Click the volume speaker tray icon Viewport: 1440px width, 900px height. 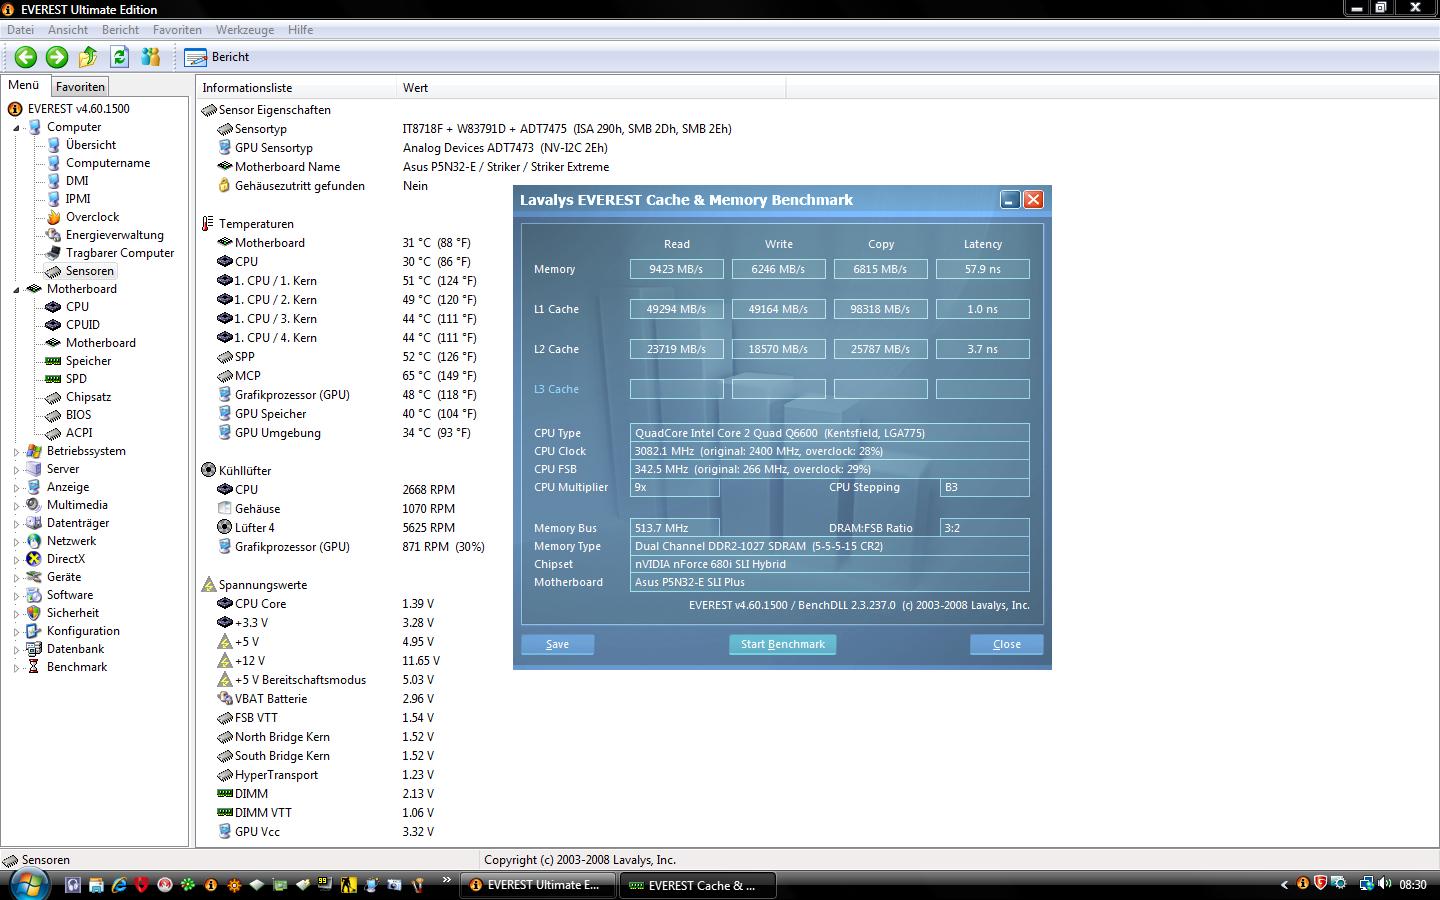pos(1385,884)
